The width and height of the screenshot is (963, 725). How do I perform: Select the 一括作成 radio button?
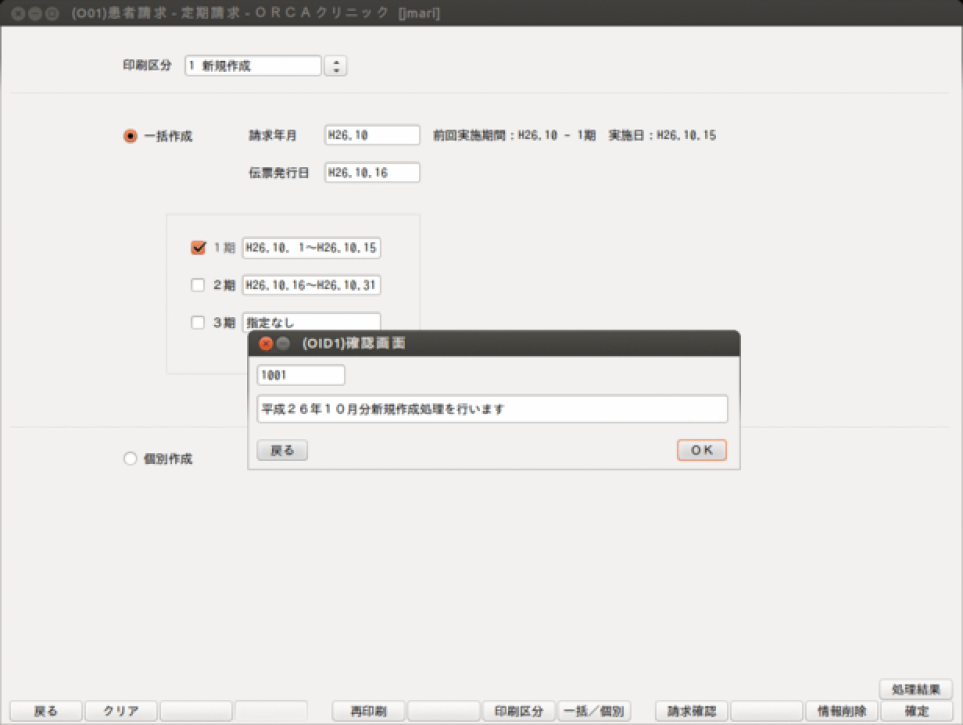click(130, 136)
